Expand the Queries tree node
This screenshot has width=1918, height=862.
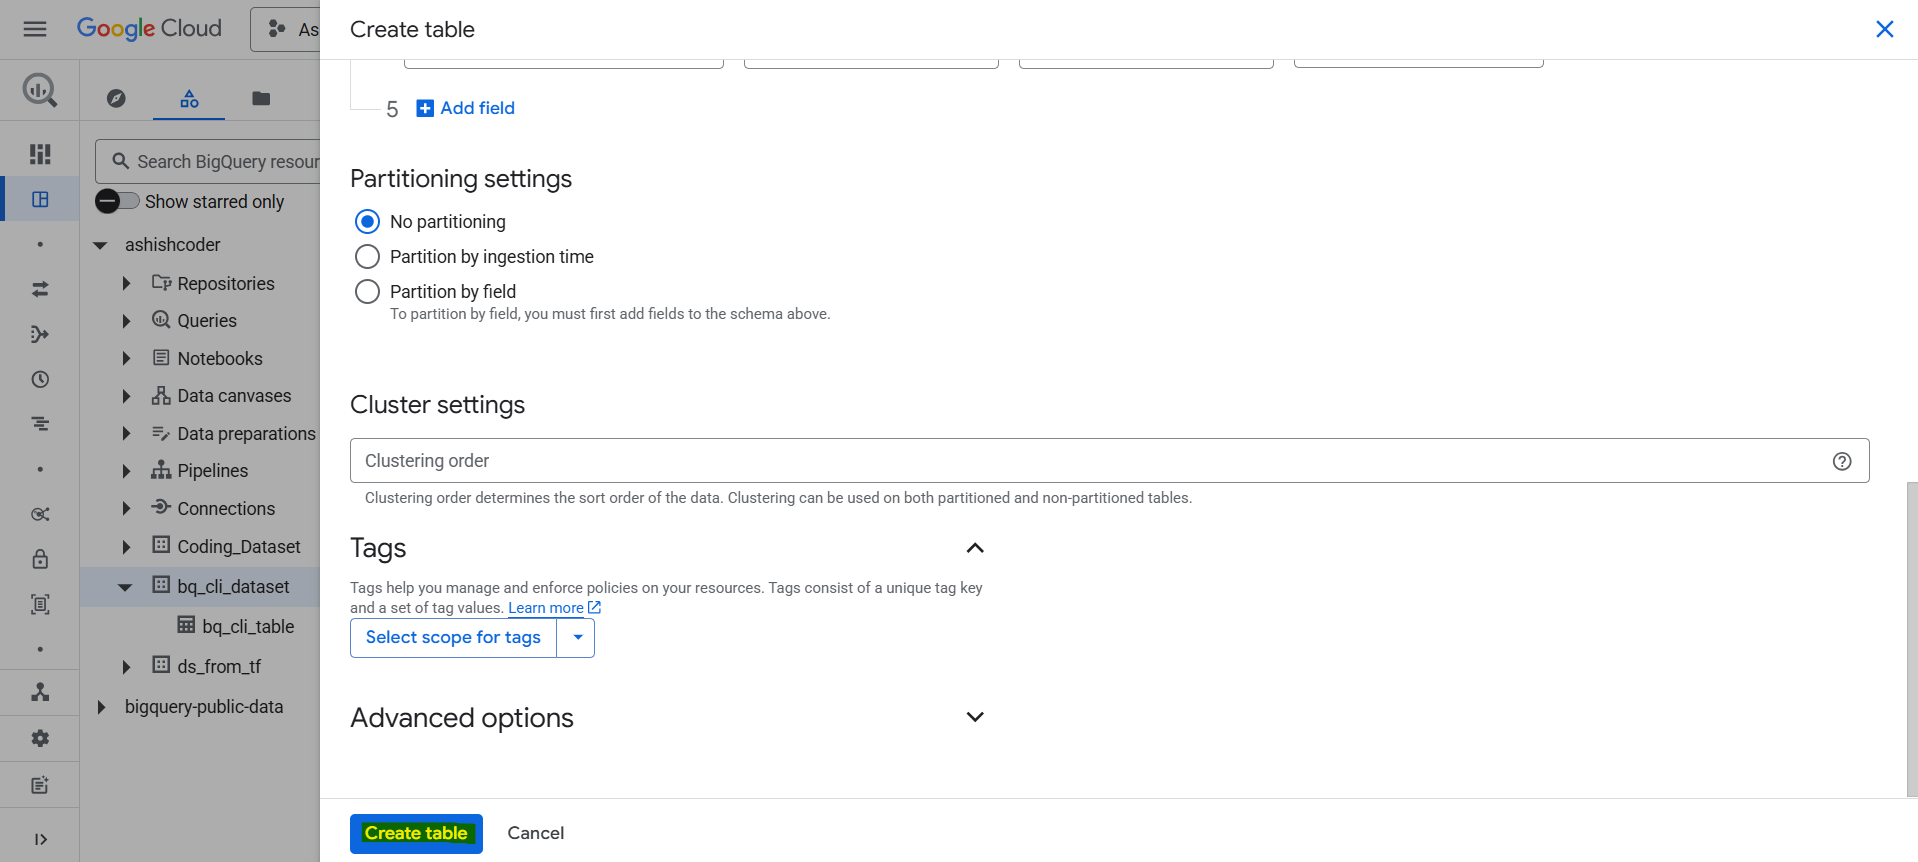coord(126,321)
